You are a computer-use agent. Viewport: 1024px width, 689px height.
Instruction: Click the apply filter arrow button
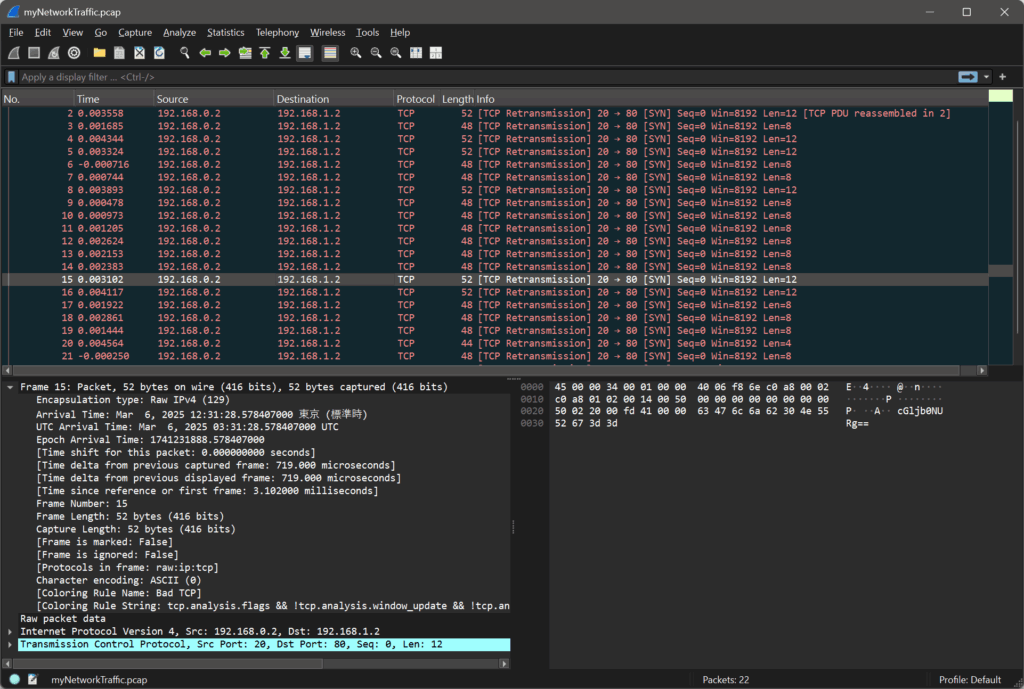tap(967, 77)
